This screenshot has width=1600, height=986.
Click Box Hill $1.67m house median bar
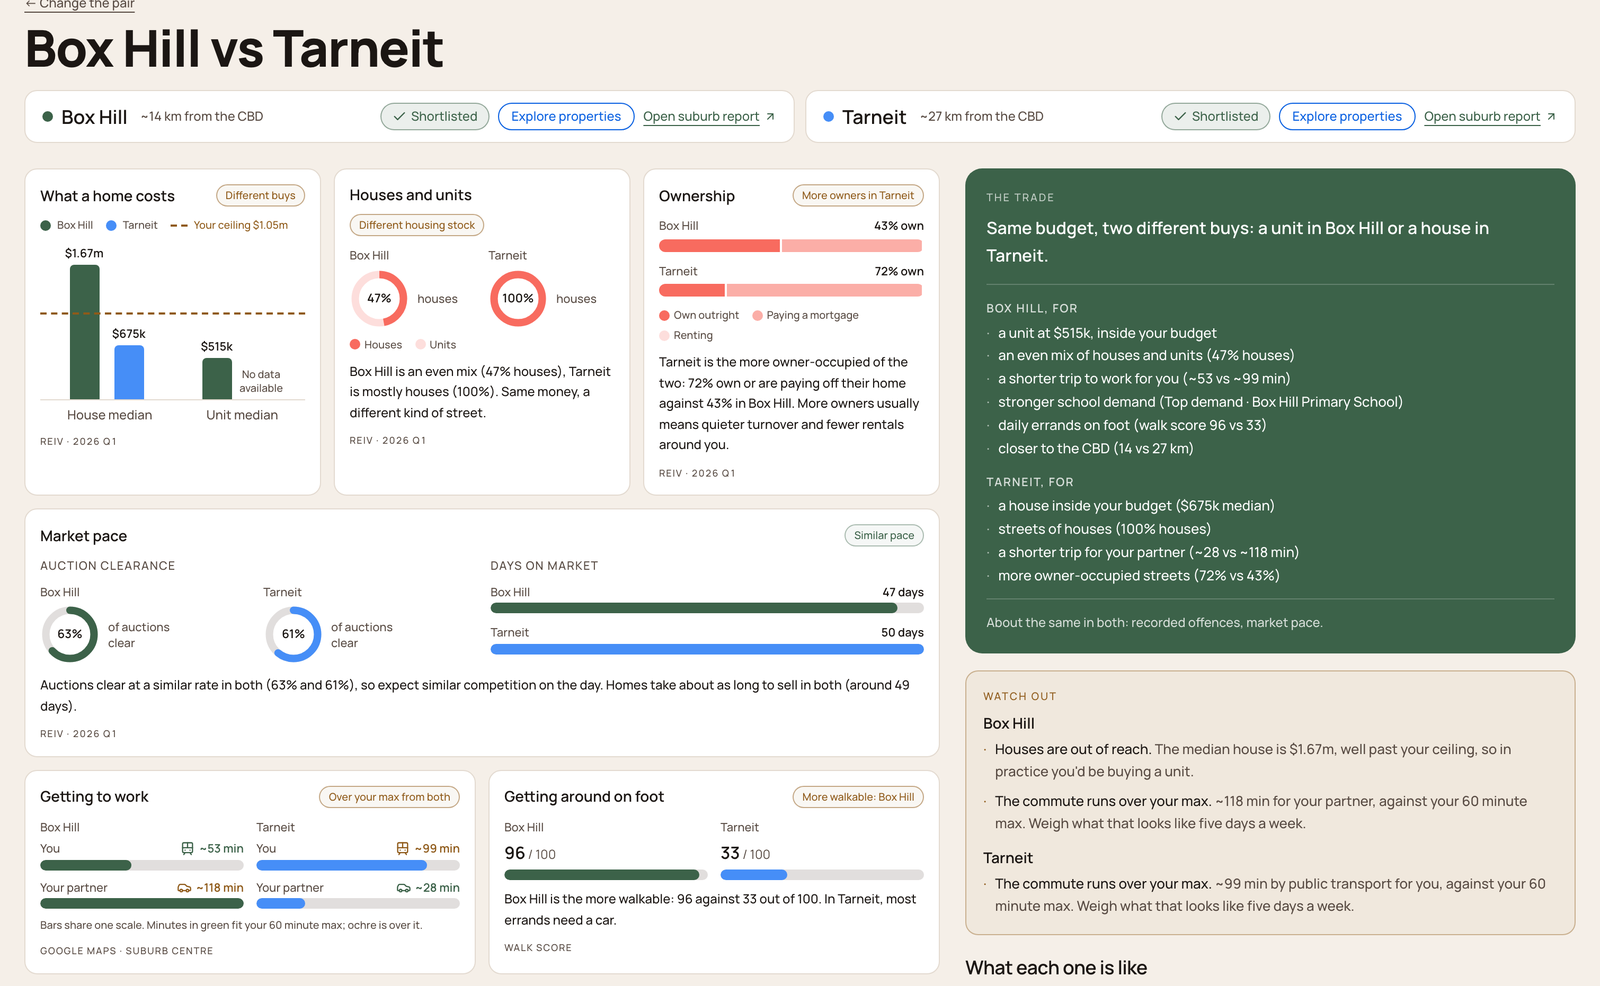[x=85, y=332]
